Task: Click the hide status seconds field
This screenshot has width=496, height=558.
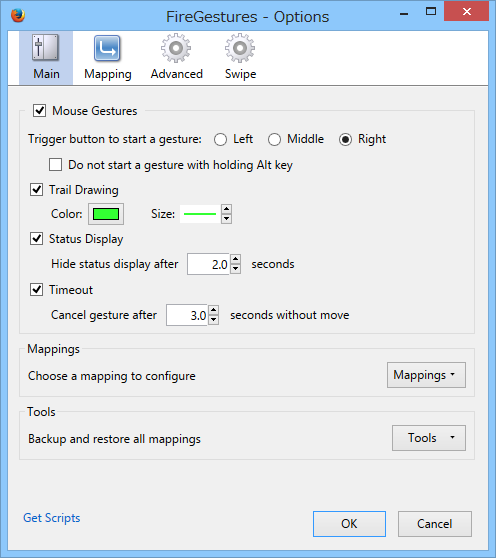Action: (x=209, y=264)
